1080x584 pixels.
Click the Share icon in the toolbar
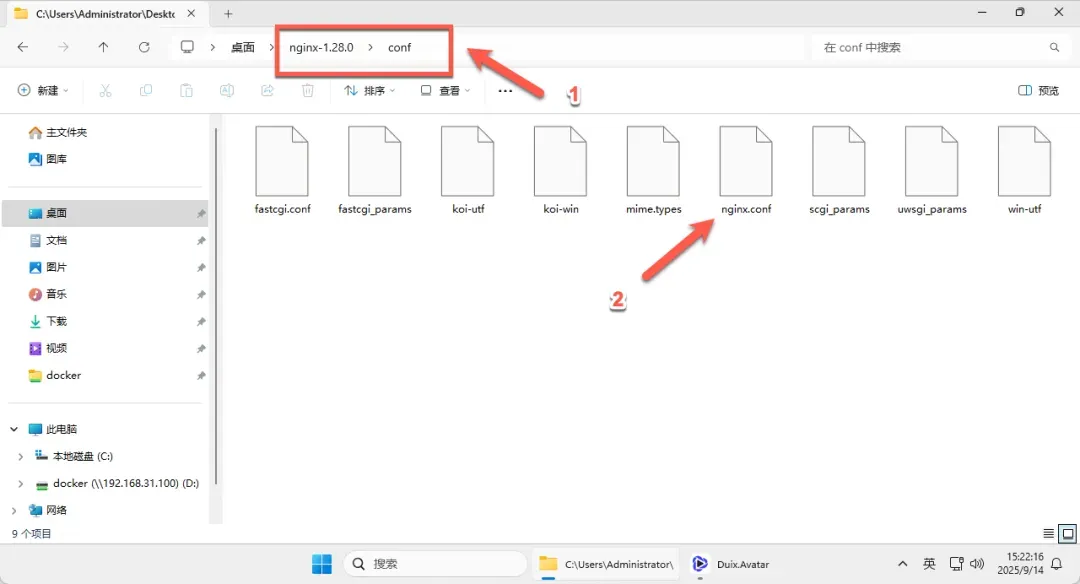pyautogui.click(x=267, y=90)
